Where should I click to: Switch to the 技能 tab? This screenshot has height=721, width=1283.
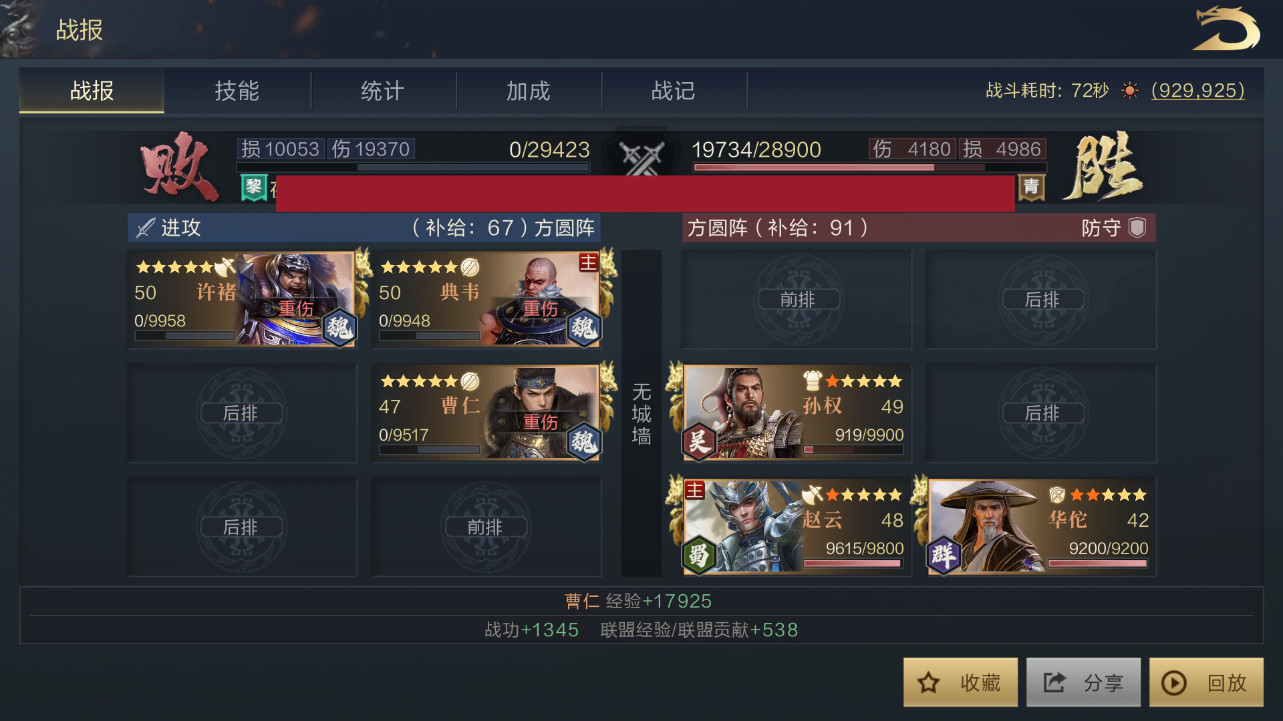point(237,91)
